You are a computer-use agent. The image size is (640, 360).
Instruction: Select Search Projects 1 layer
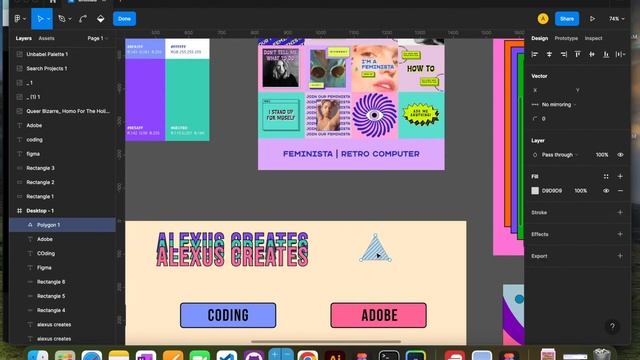pos(62,69)
